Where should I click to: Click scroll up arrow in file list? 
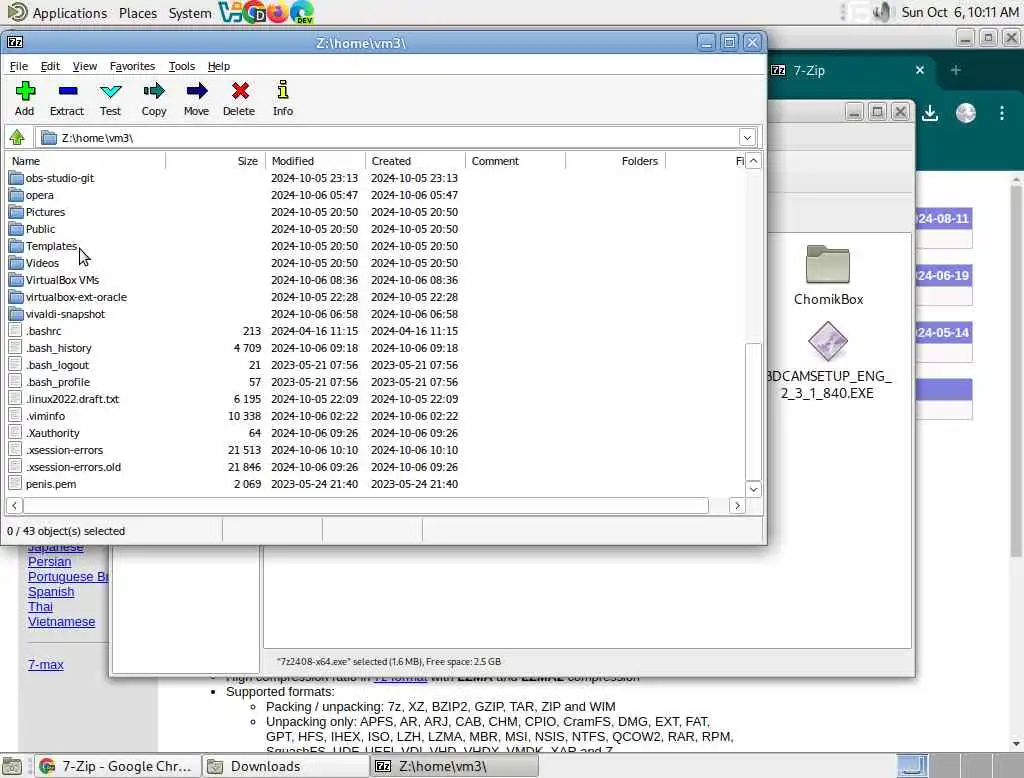coord(753,161)
